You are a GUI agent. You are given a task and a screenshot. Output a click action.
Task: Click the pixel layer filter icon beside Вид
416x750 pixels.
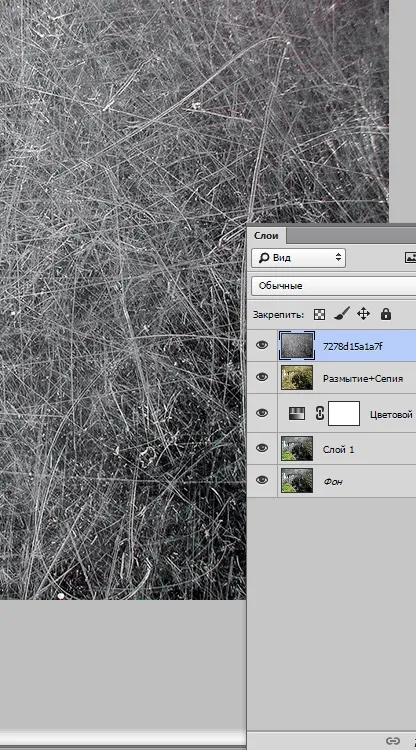410,258
